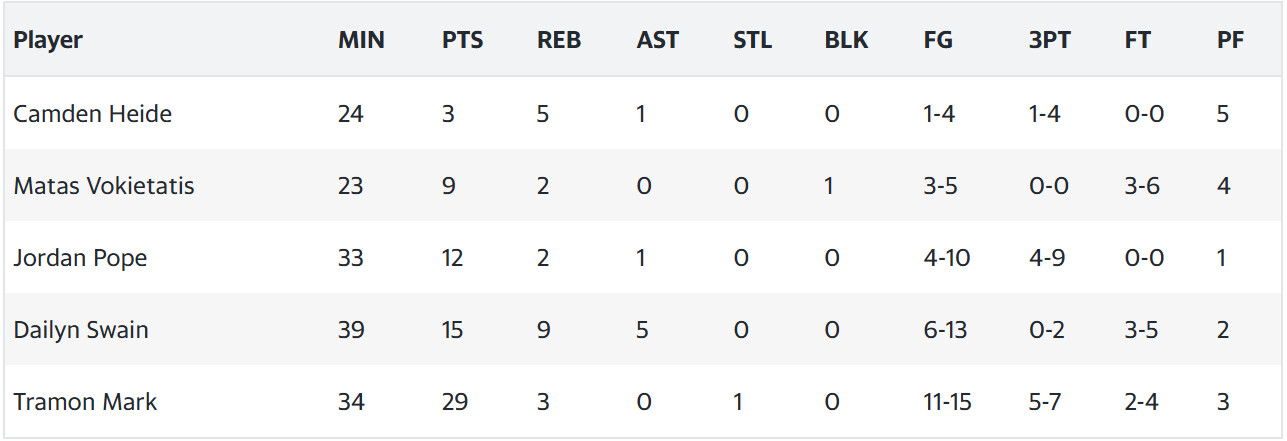Select the AST column header

[657, 41]
